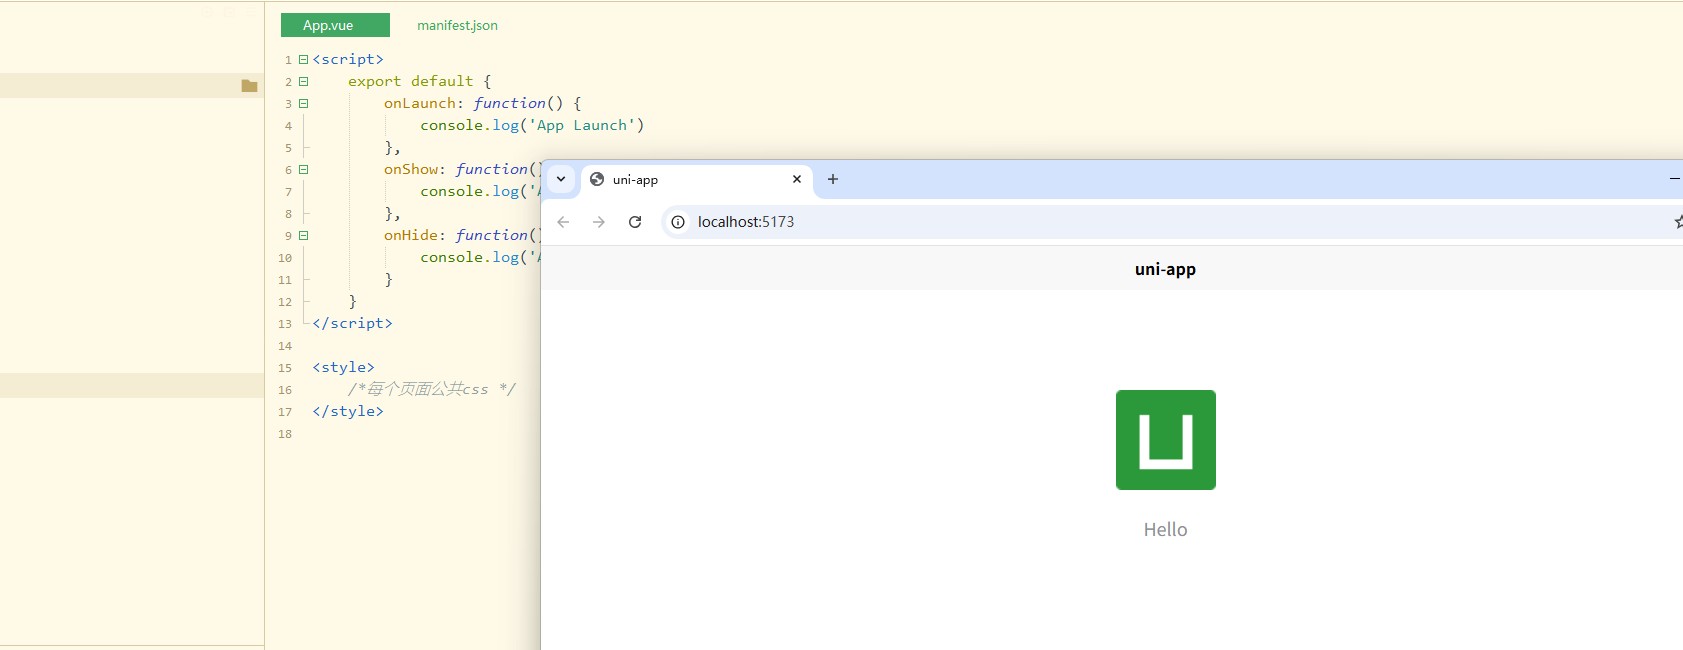The image size is (1683, 650).
Task: Click the green uni-app logo image
Action: point(1166,440)
